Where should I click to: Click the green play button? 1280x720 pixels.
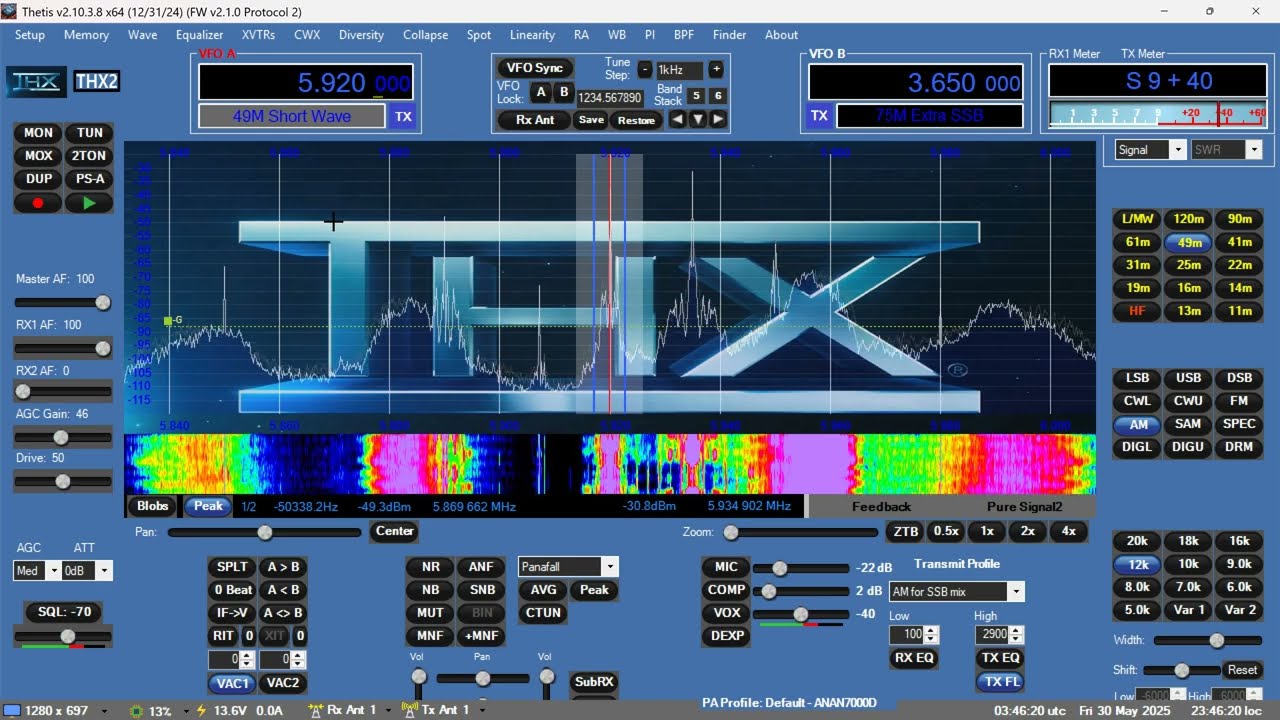click(x=89, y=203)
